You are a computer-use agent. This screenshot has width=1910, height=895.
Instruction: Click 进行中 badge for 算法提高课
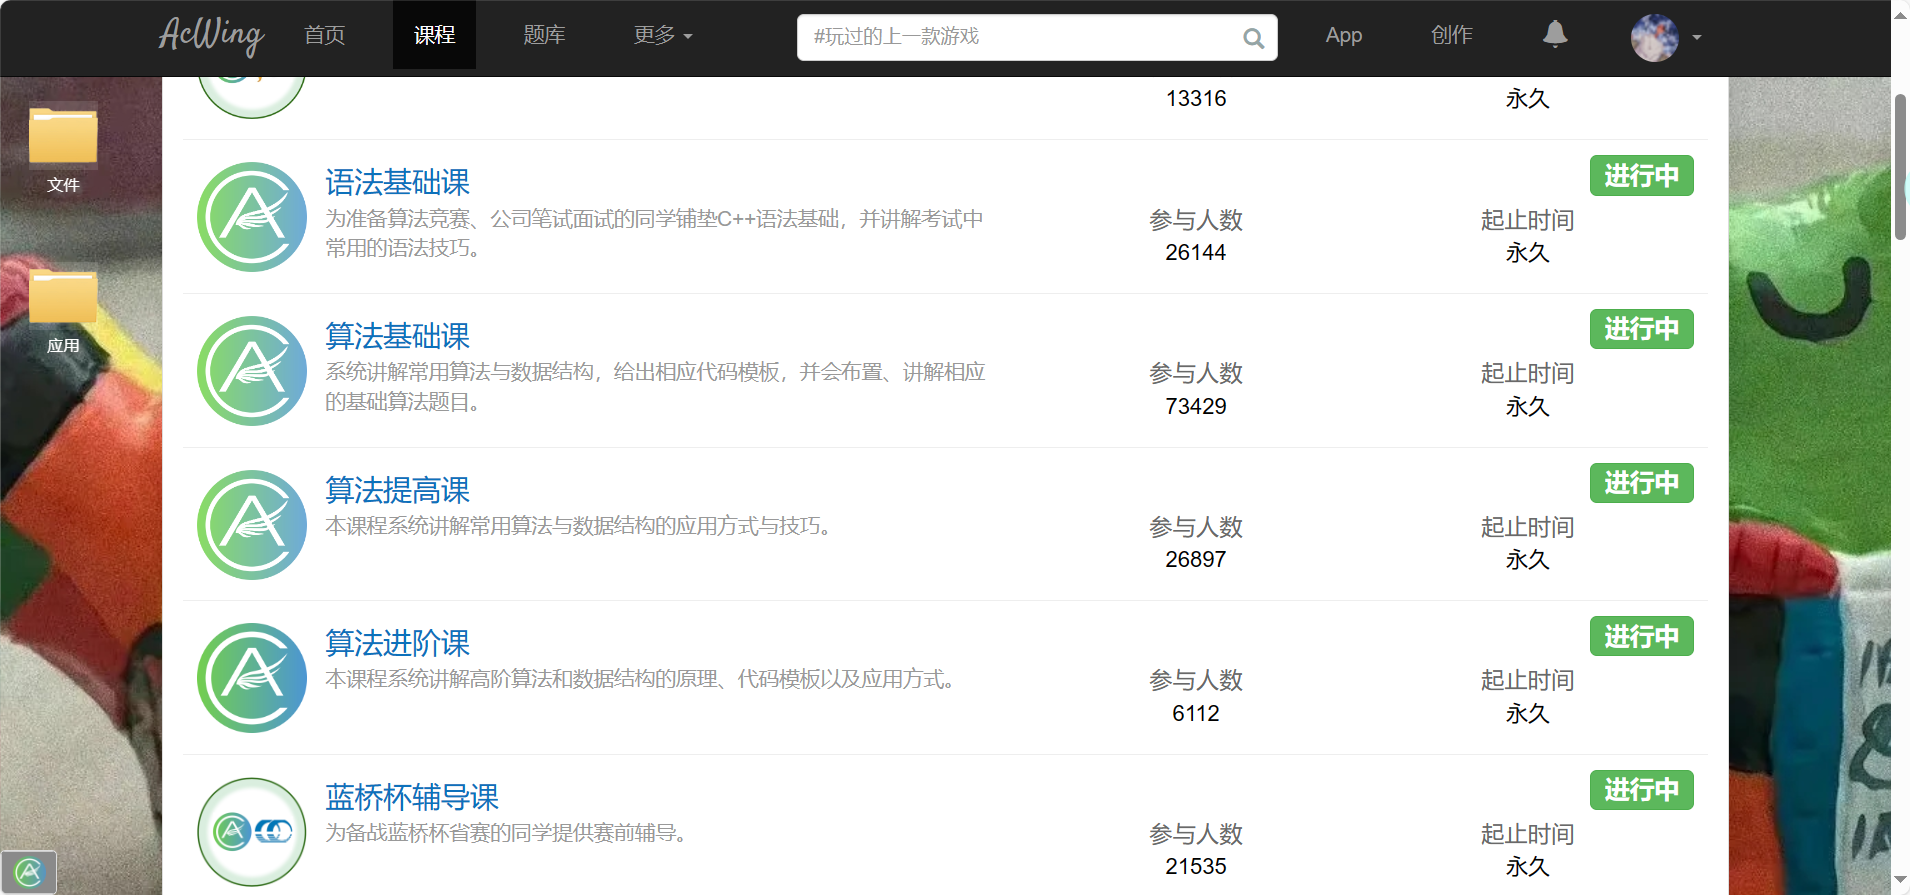click(1642, 483)
